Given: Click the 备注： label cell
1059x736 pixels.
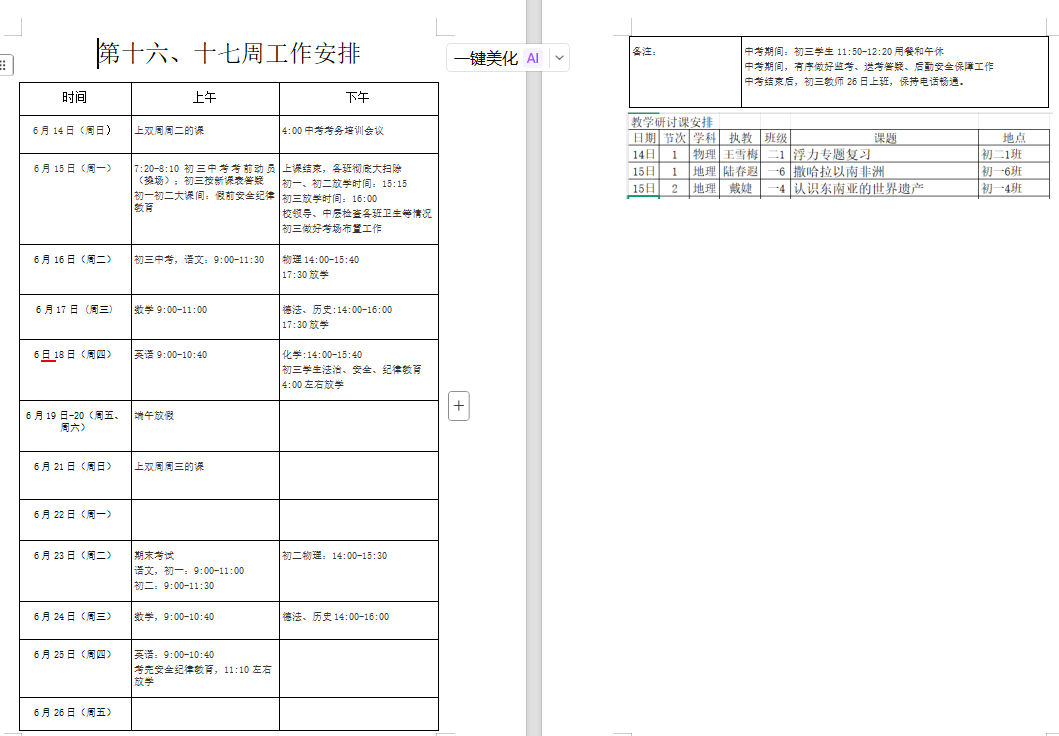Looking at the screenshot, I should tap(686, 72).
